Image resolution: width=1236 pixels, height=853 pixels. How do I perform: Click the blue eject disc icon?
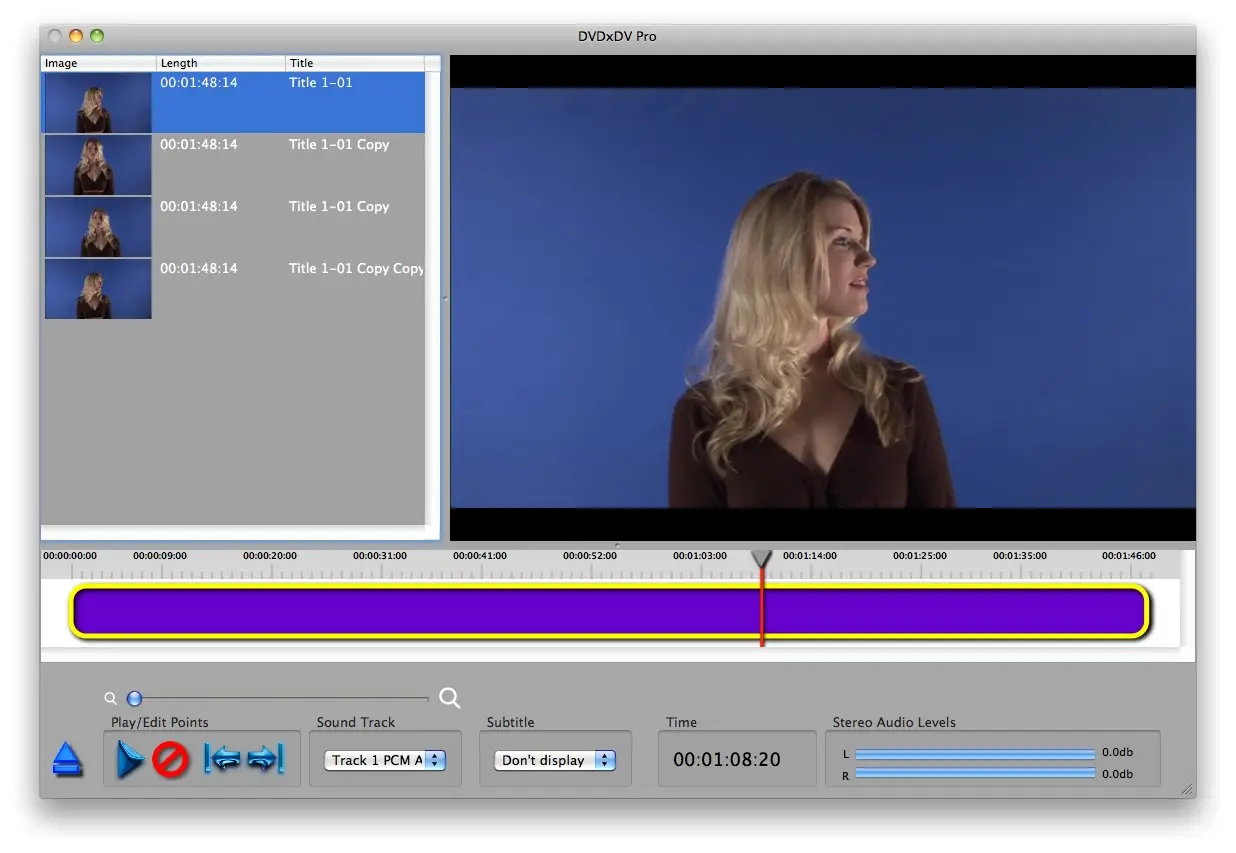click(x=67, y=760)
